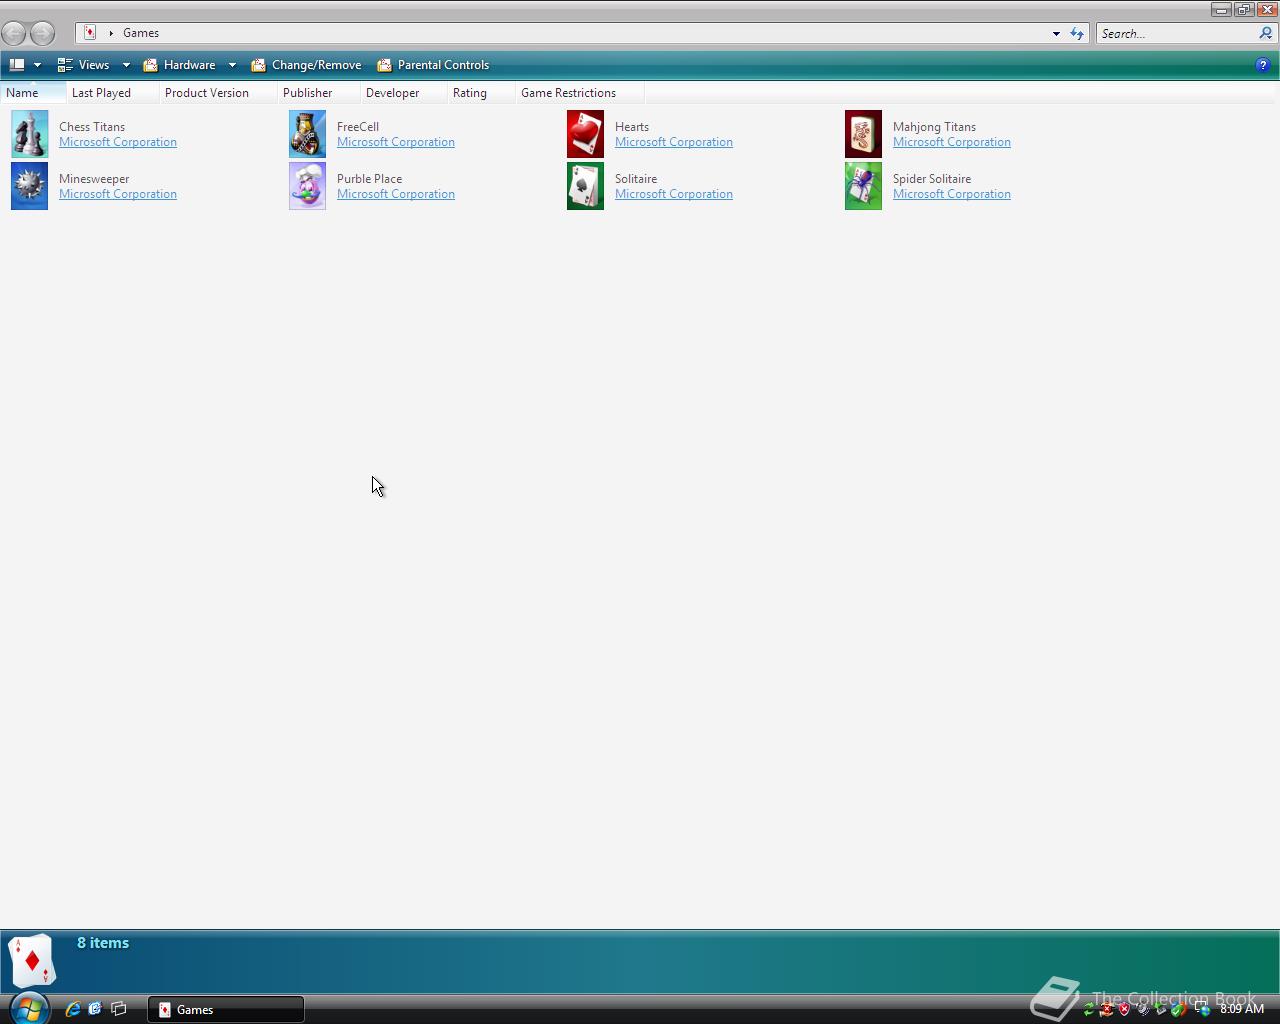Click the Games breadcrumb in address bar

pyautogui.click(x=141, y=33)
